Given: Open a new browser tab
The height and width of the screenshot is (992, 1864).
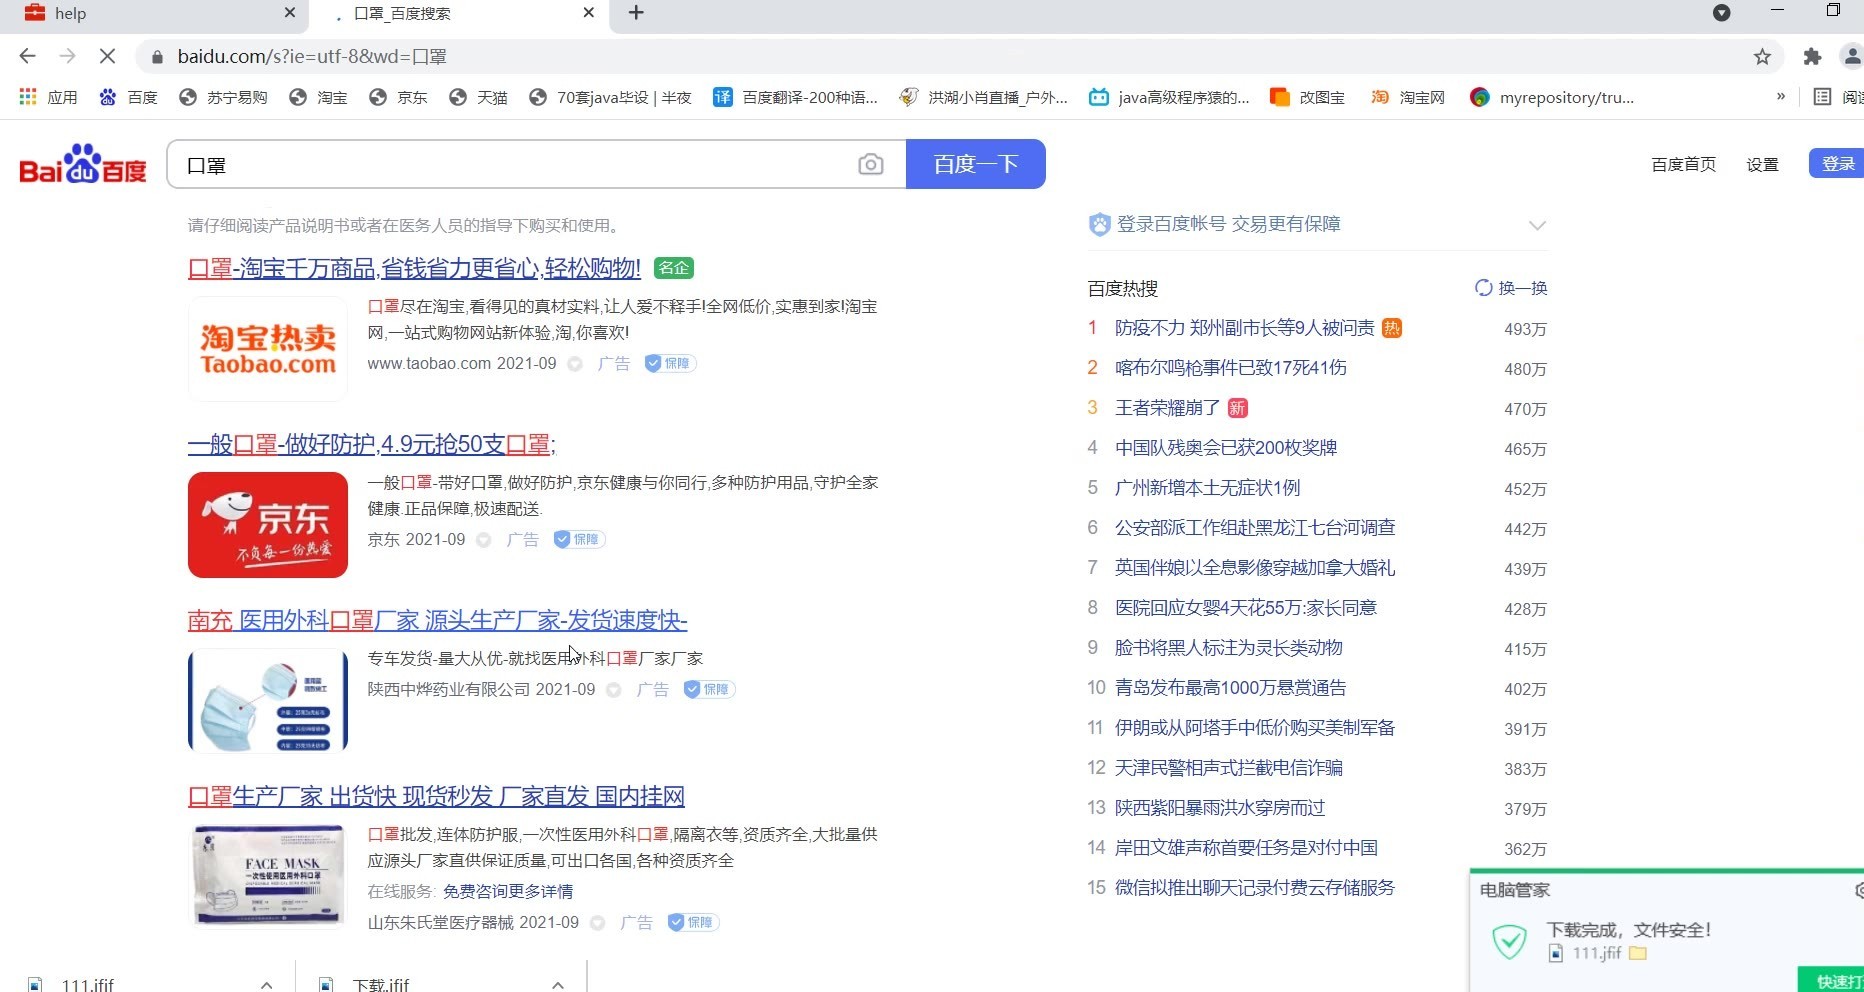Looking at the screenshot, I should (x=636, y=13).
